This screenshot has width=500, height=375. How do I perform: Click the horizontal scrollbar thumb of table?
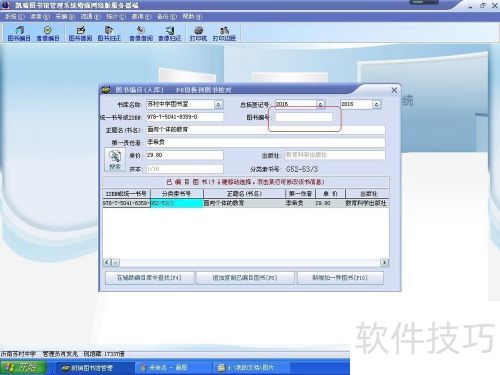(x=115, y=263)
